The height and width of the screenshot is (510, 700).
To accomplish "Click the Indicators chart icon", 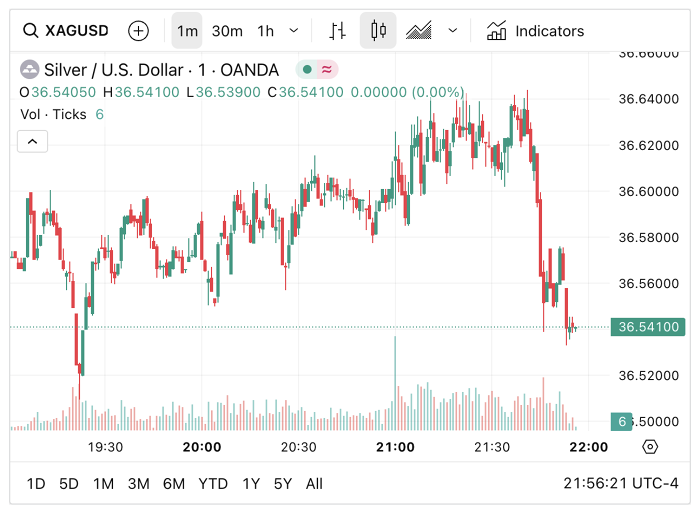I will (x=496, y=31).
